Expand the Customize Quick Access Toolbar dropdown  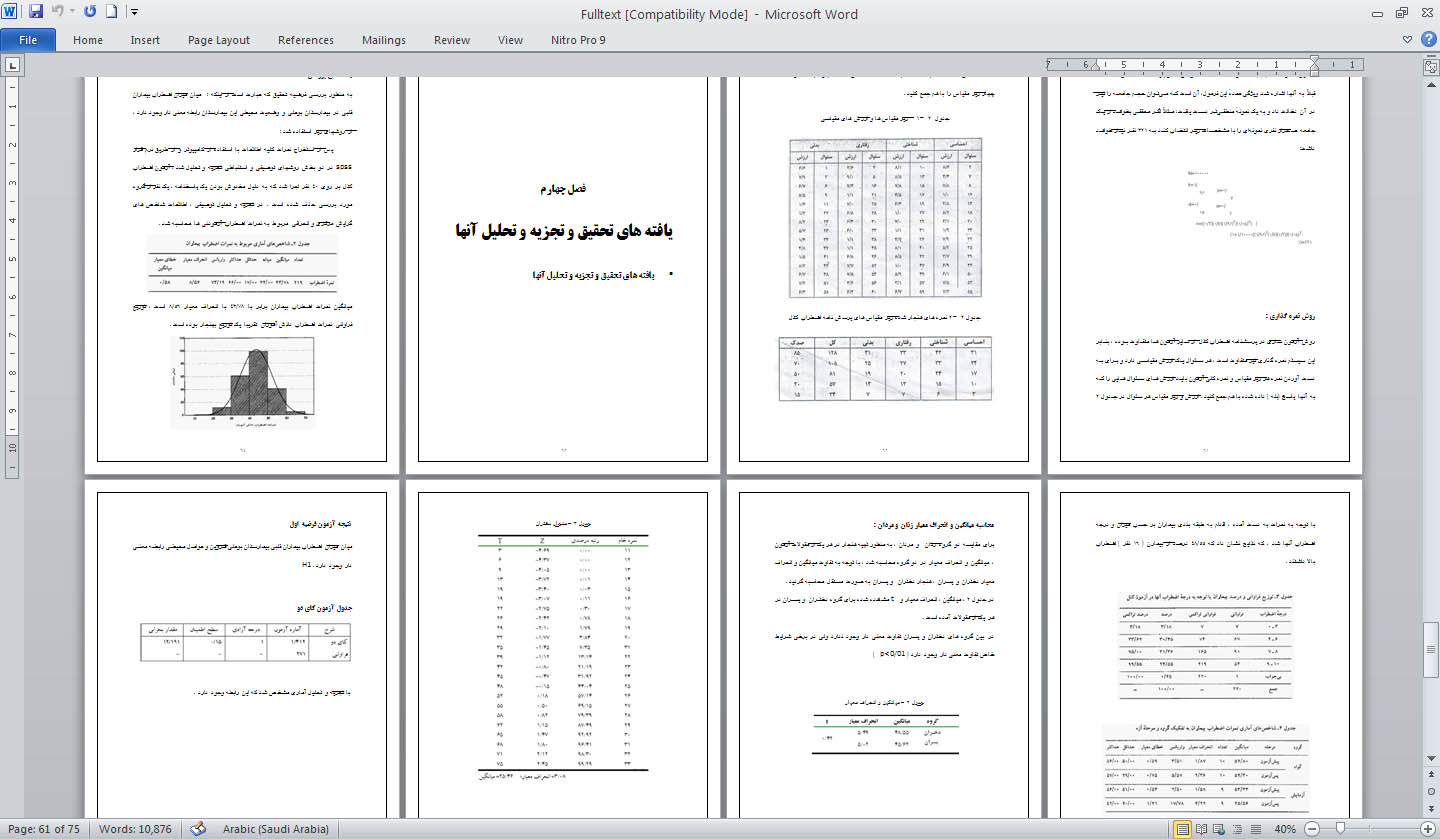135,13
